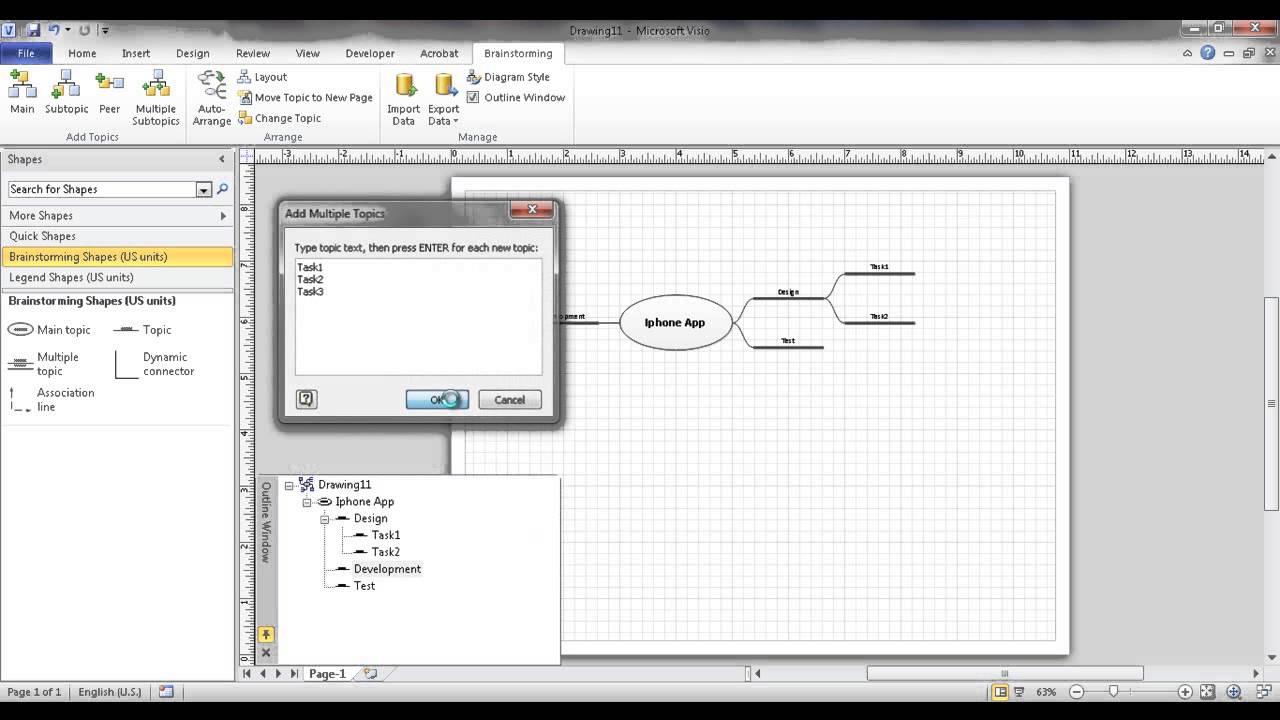Switch to the Insert ribbon tab
This screenshot has height=720, width=1280.
136,53
